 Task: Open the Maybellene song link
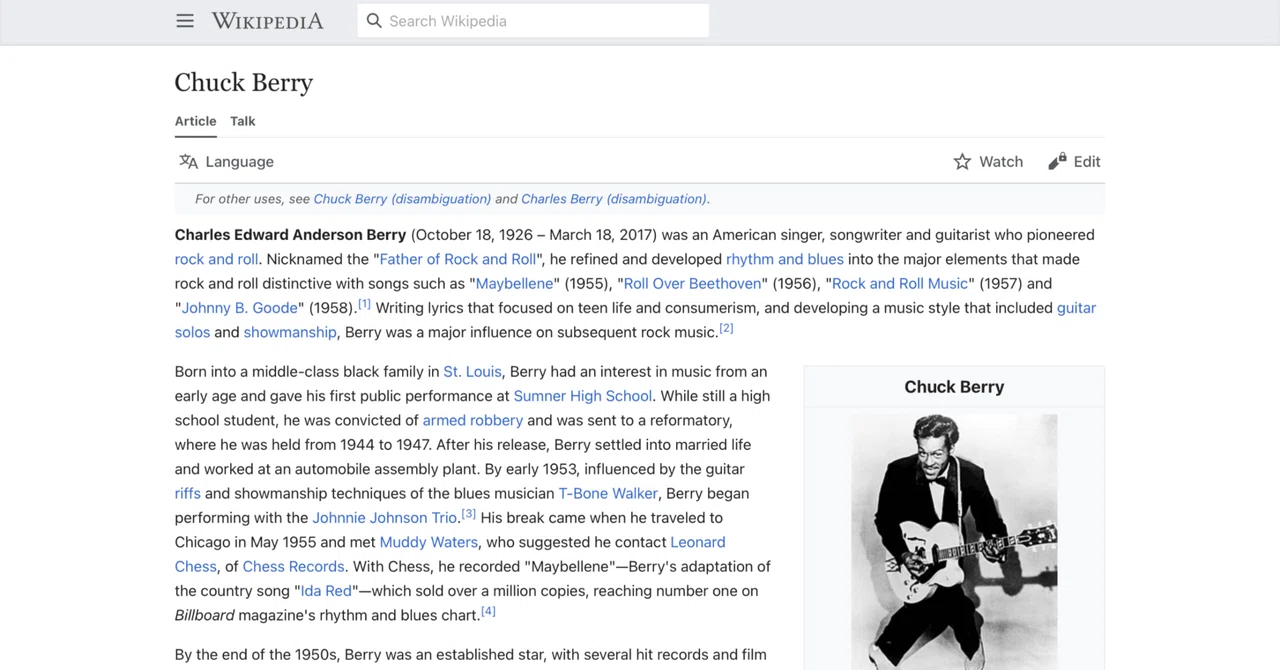[514, 283]
